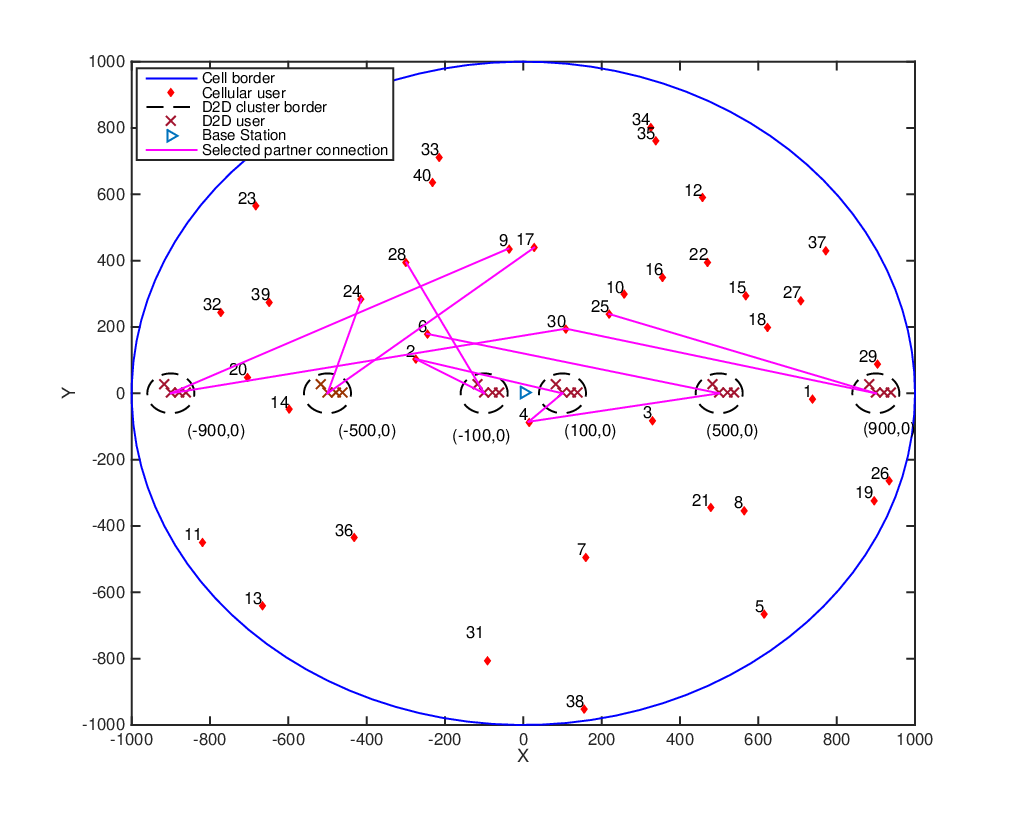This screenshot has height=815, width=1012.
Task: Click the Base Station triangle in the plot center
Action: (x=525, y=392)
